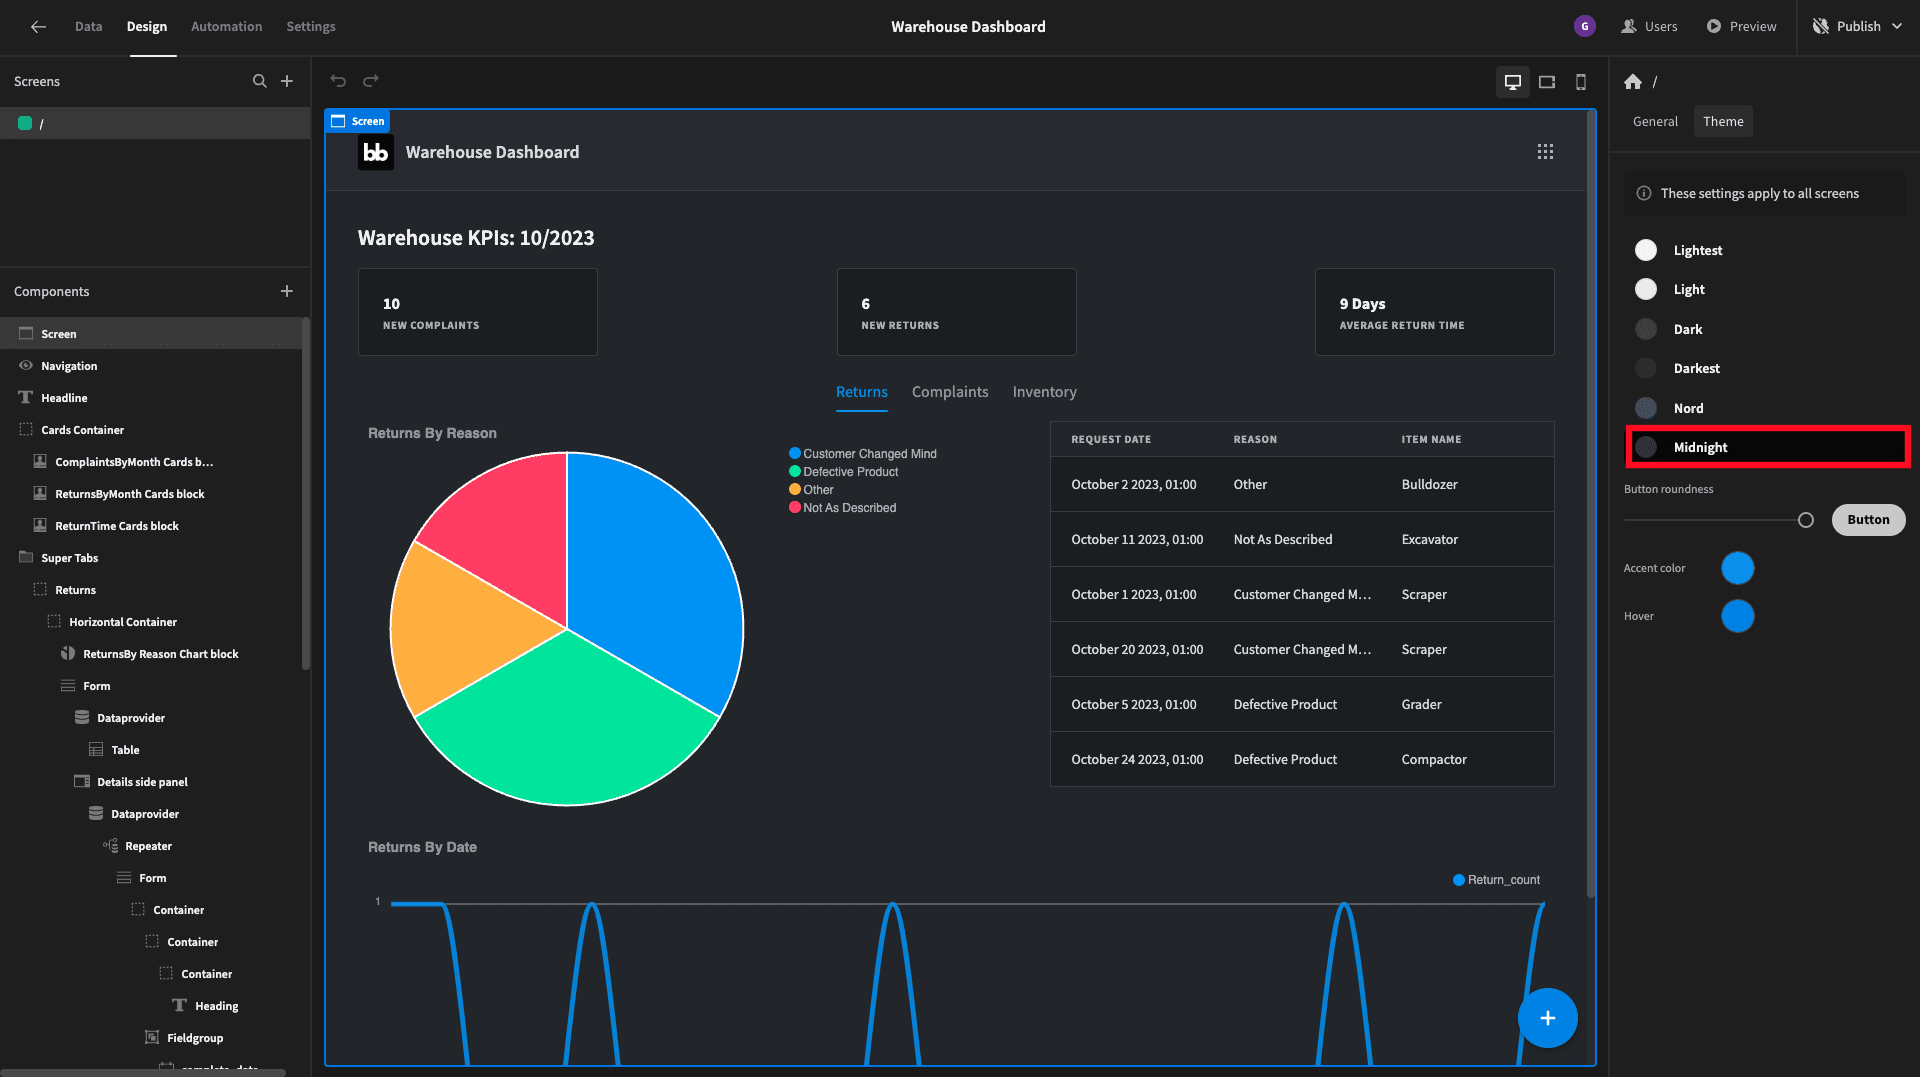Image resolution: width=1920 pixels, height=1077 pixels.
Task: Open the Accent color swatch
Action: click(x=1737, y=568)
